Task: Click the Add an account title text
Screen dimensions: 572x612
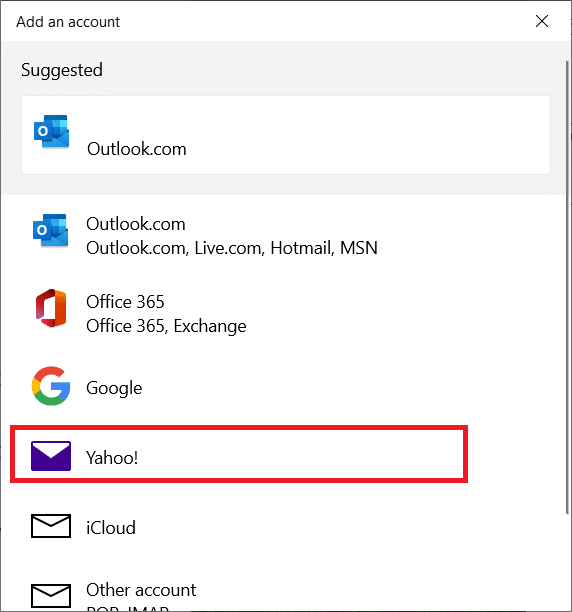Action: click(68, 22)
